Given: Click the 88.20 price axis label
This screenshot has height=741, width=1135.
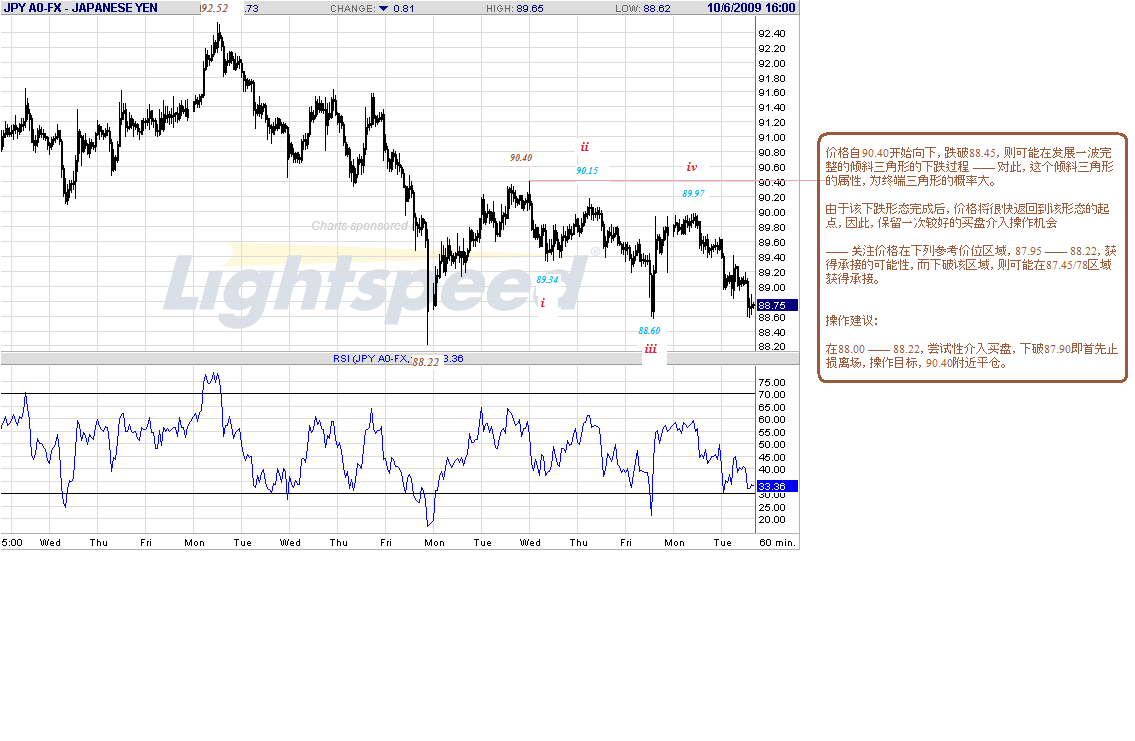Looking at the screenshot, I should 772,347.
